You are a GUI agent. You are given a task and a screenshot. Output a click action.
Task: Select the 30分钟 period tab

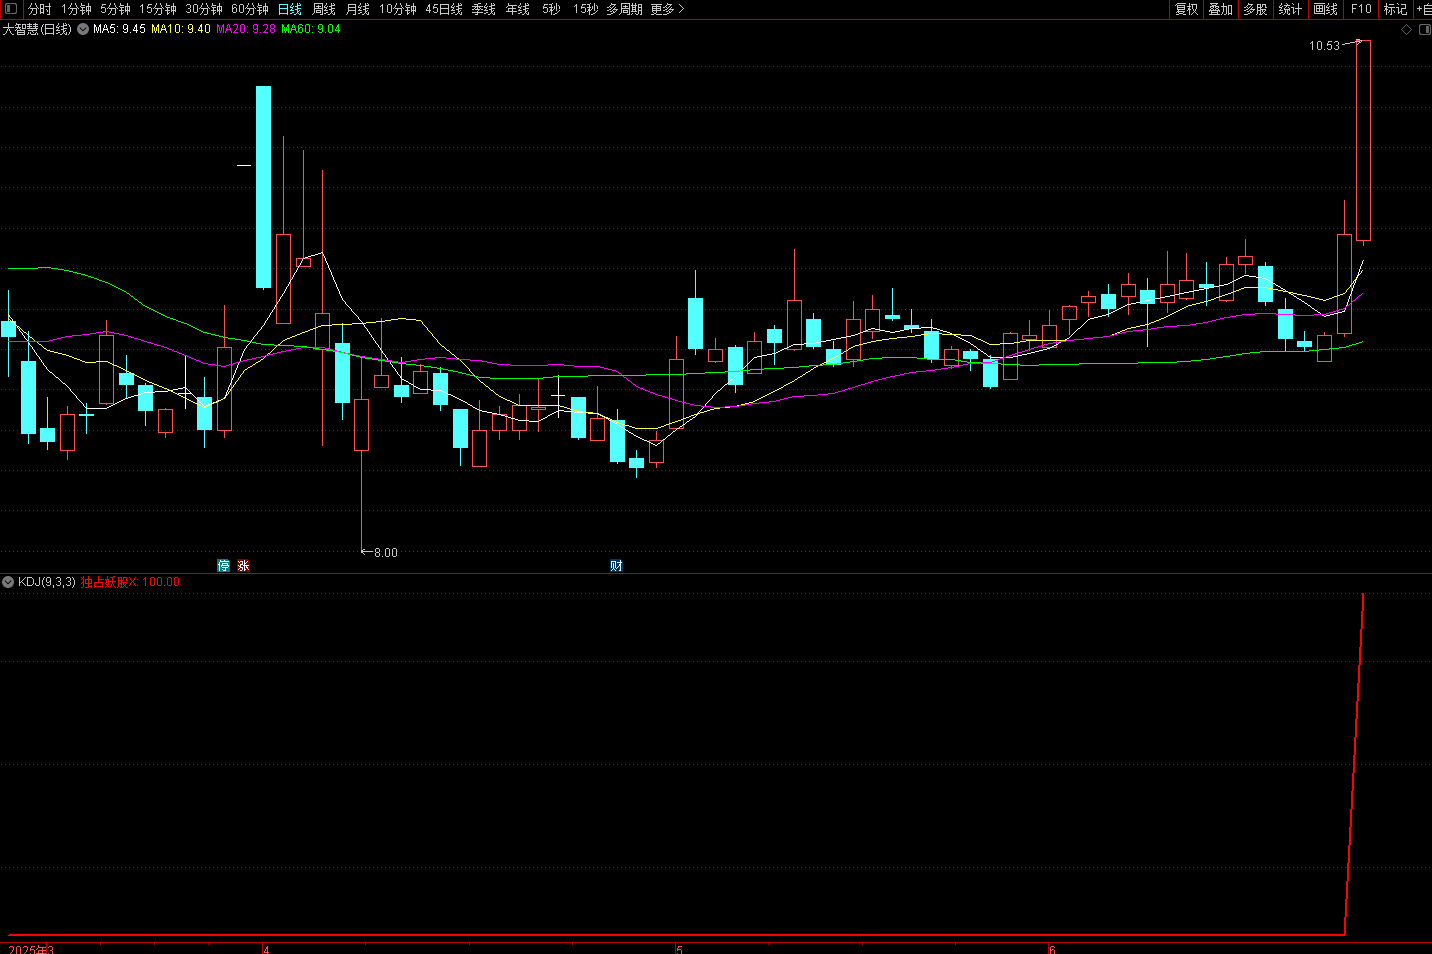tap(204, 9)
